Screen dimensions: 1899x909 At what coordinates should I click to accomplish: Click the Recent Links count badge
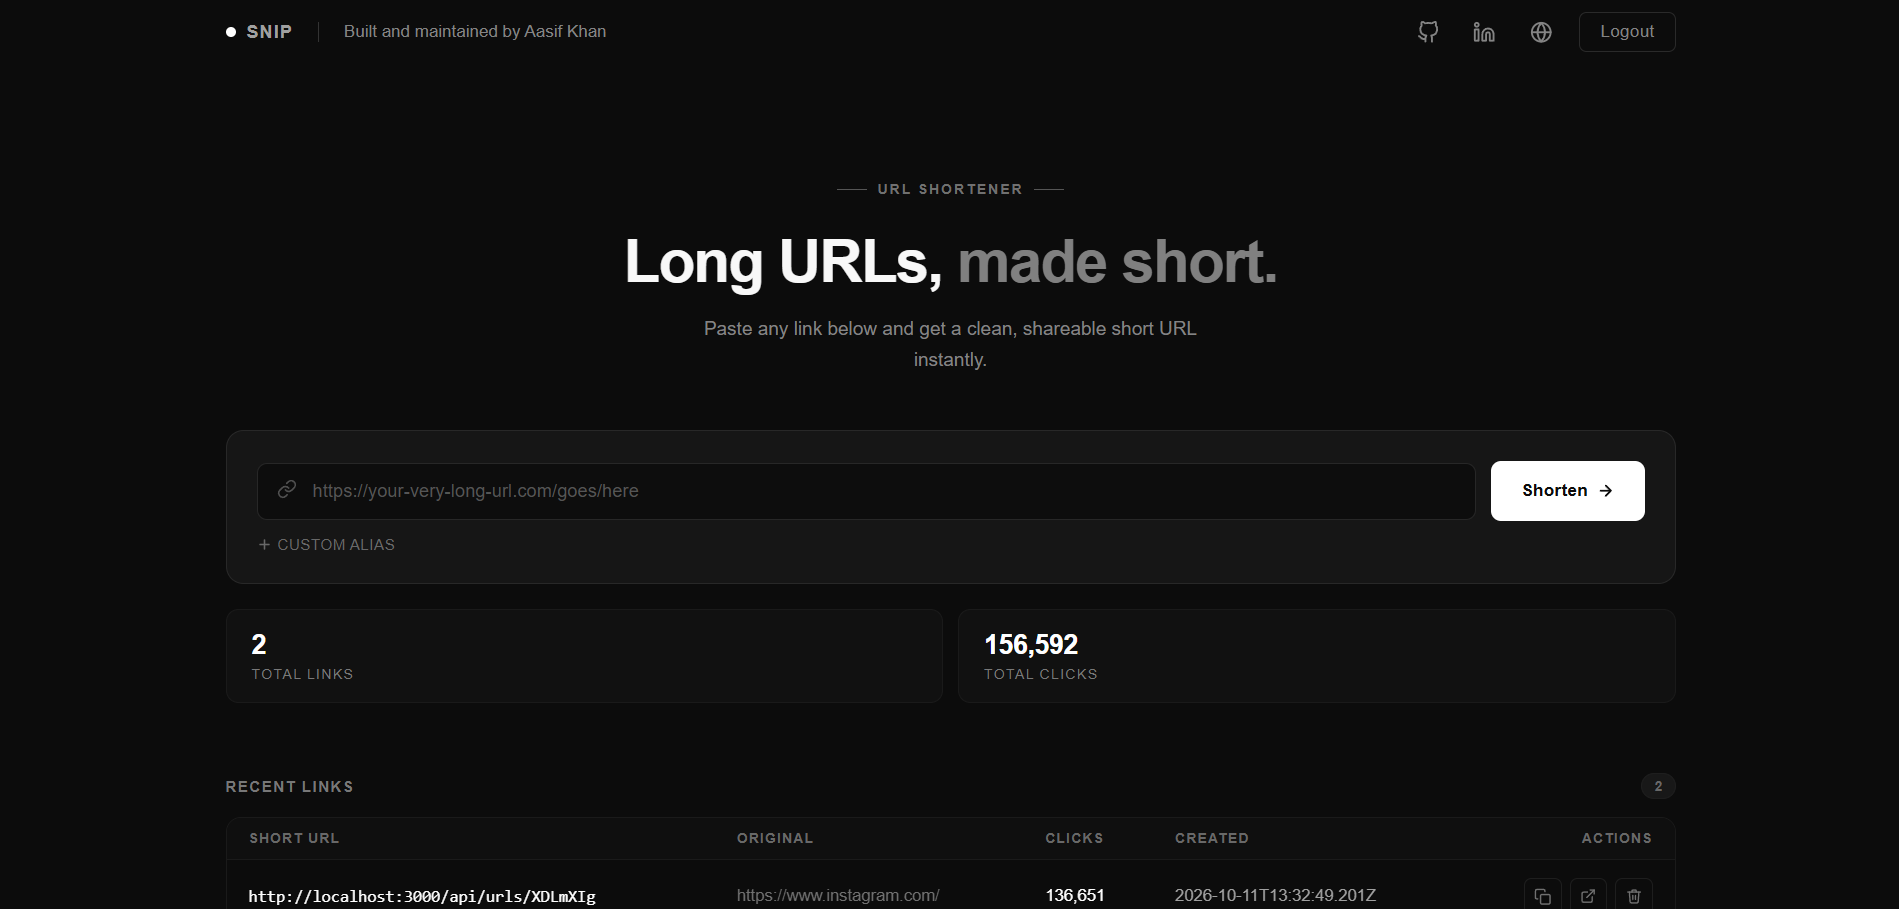(1658, 786)
